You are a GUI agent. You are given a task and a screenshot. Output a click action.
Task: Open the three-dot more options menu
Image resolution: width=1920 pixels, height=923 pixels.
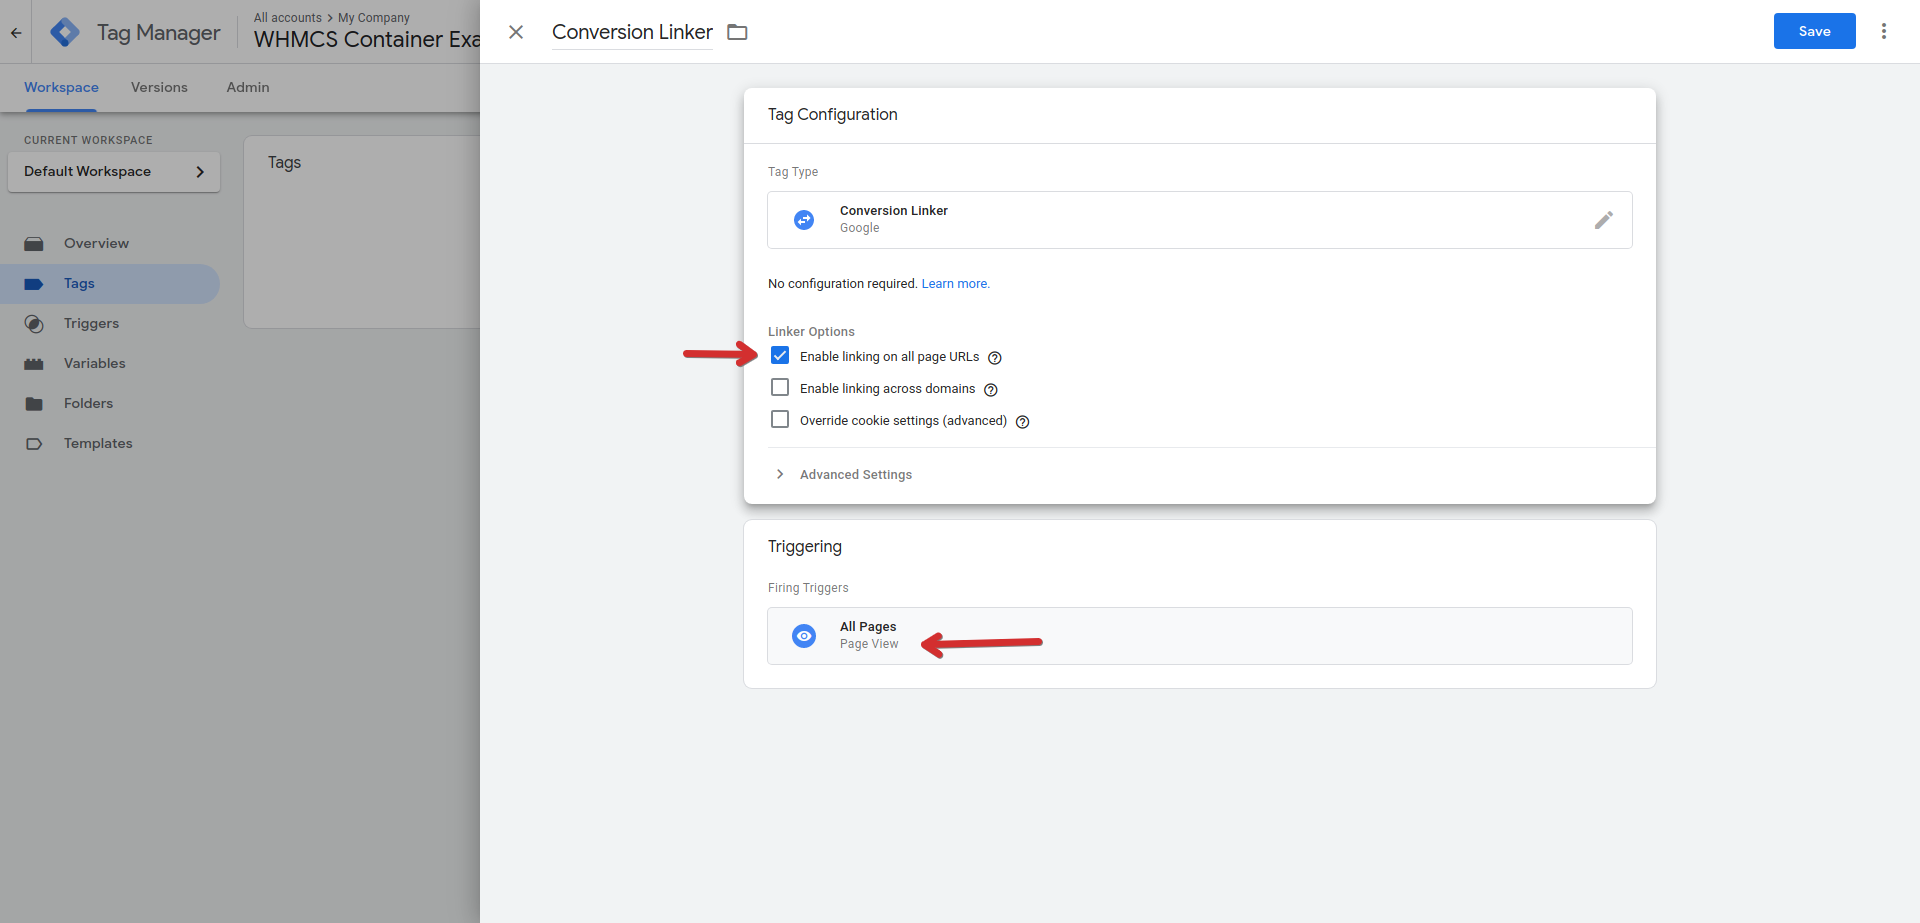click(1883, 31)
